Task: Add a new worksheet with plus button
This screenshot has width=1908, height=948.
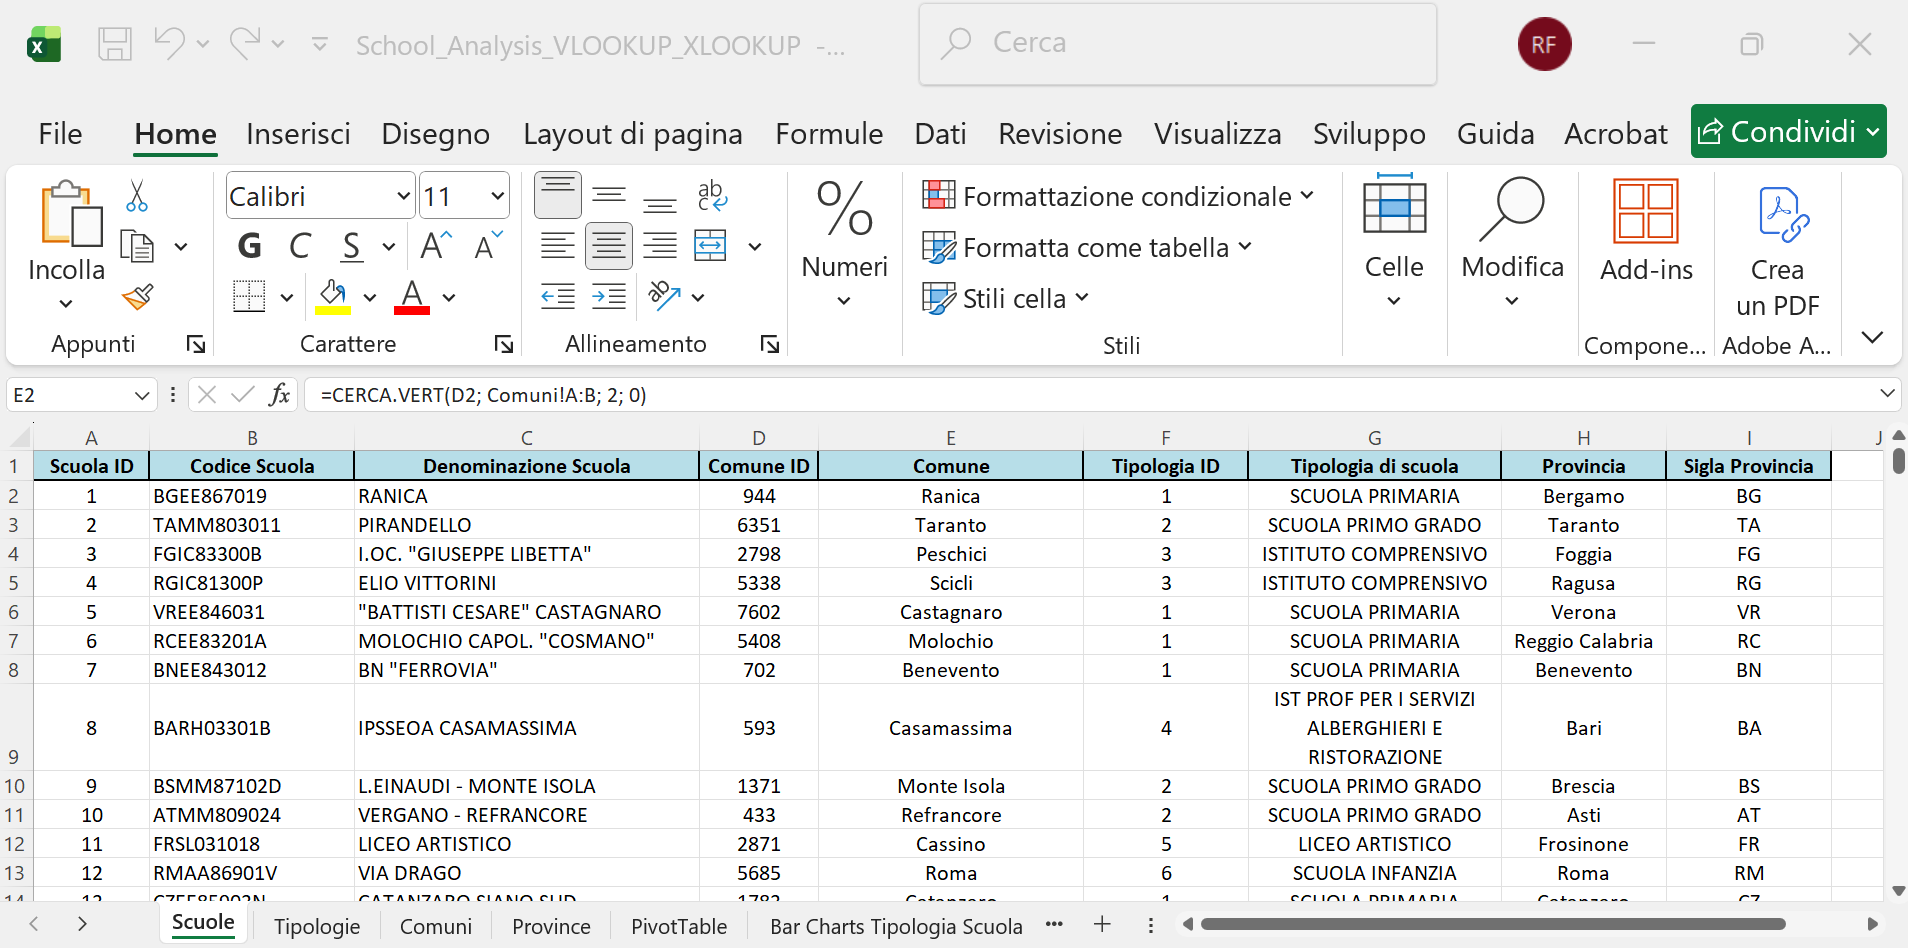Action: pyautogui.click(x=1103, y=926)
